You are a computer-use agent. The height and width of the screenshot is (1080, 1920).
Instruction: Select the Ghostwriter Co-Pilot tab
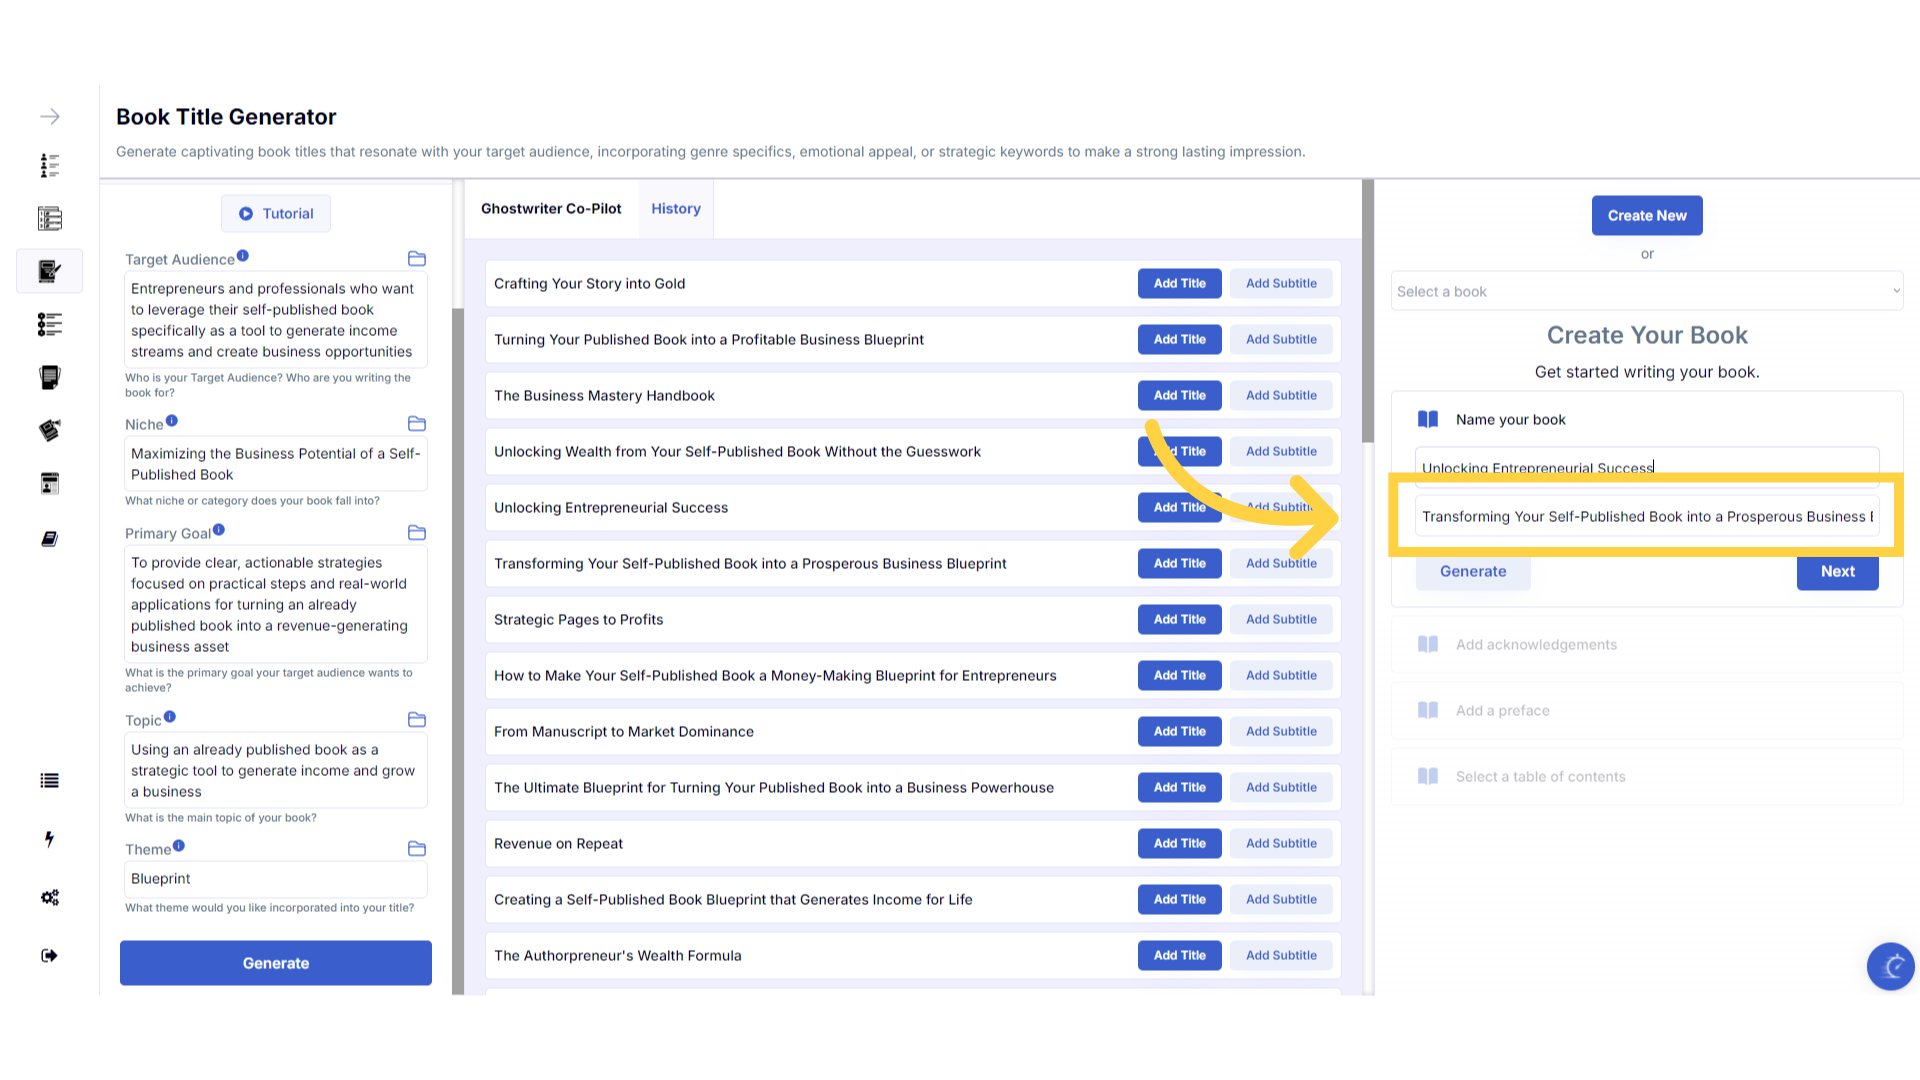tap(551, 209)
